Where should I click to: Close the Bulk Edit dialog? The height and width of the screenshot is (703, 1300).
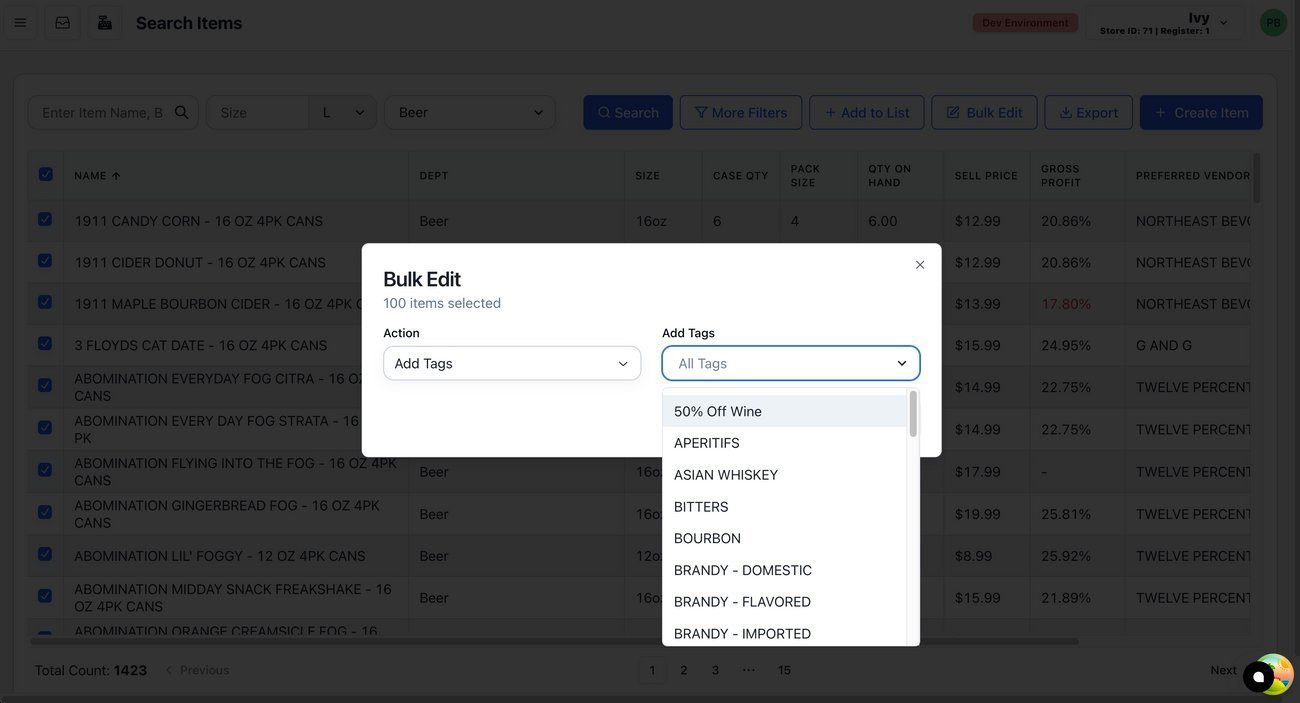[x=920, y=265]
